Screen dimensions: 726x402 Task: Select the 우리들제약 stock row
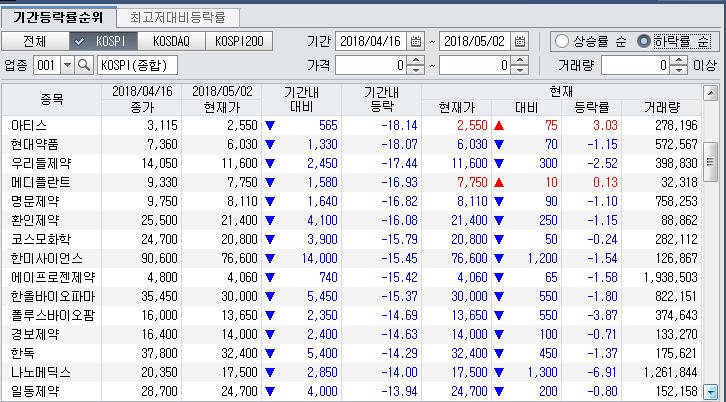click(x=352, y=163)
